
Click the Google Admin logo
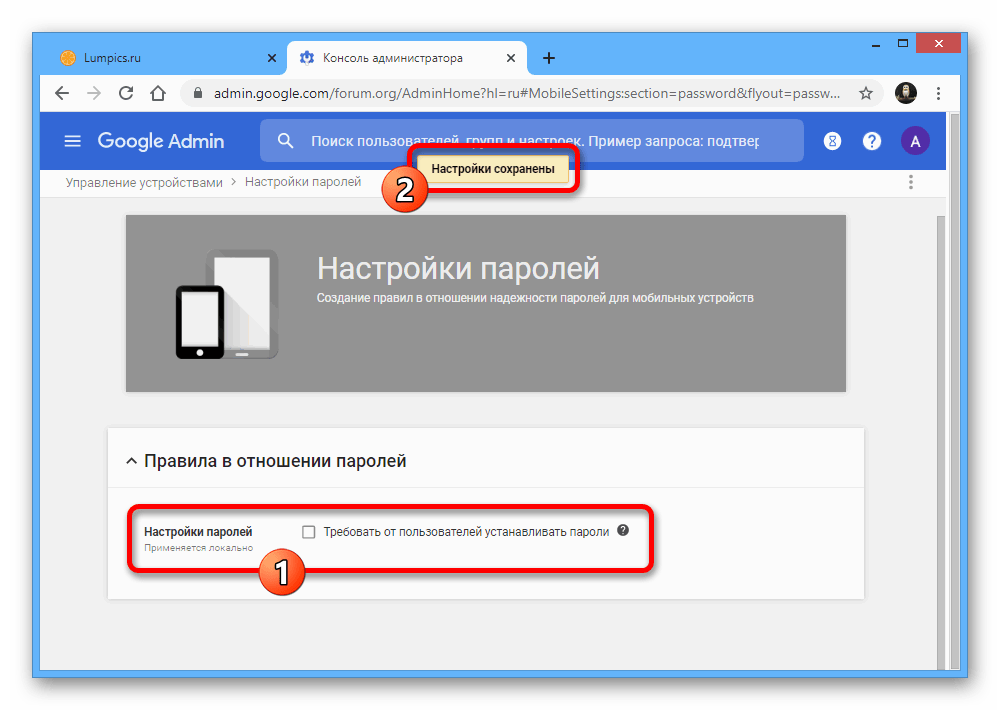click(161, 141)
